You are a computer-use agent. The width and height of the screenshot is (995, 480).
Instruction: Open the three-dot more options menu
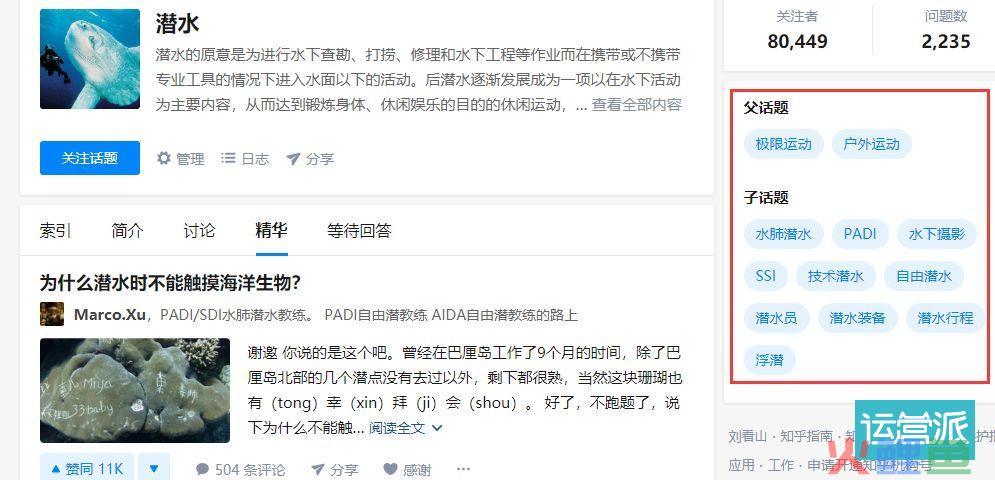463,469
